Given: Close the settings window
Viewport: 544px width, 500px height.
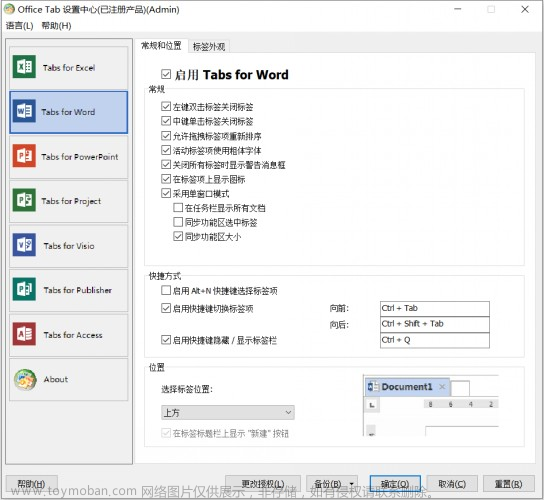Looking at the screenshot, I should pyautogui.click(x=525, y=9).
